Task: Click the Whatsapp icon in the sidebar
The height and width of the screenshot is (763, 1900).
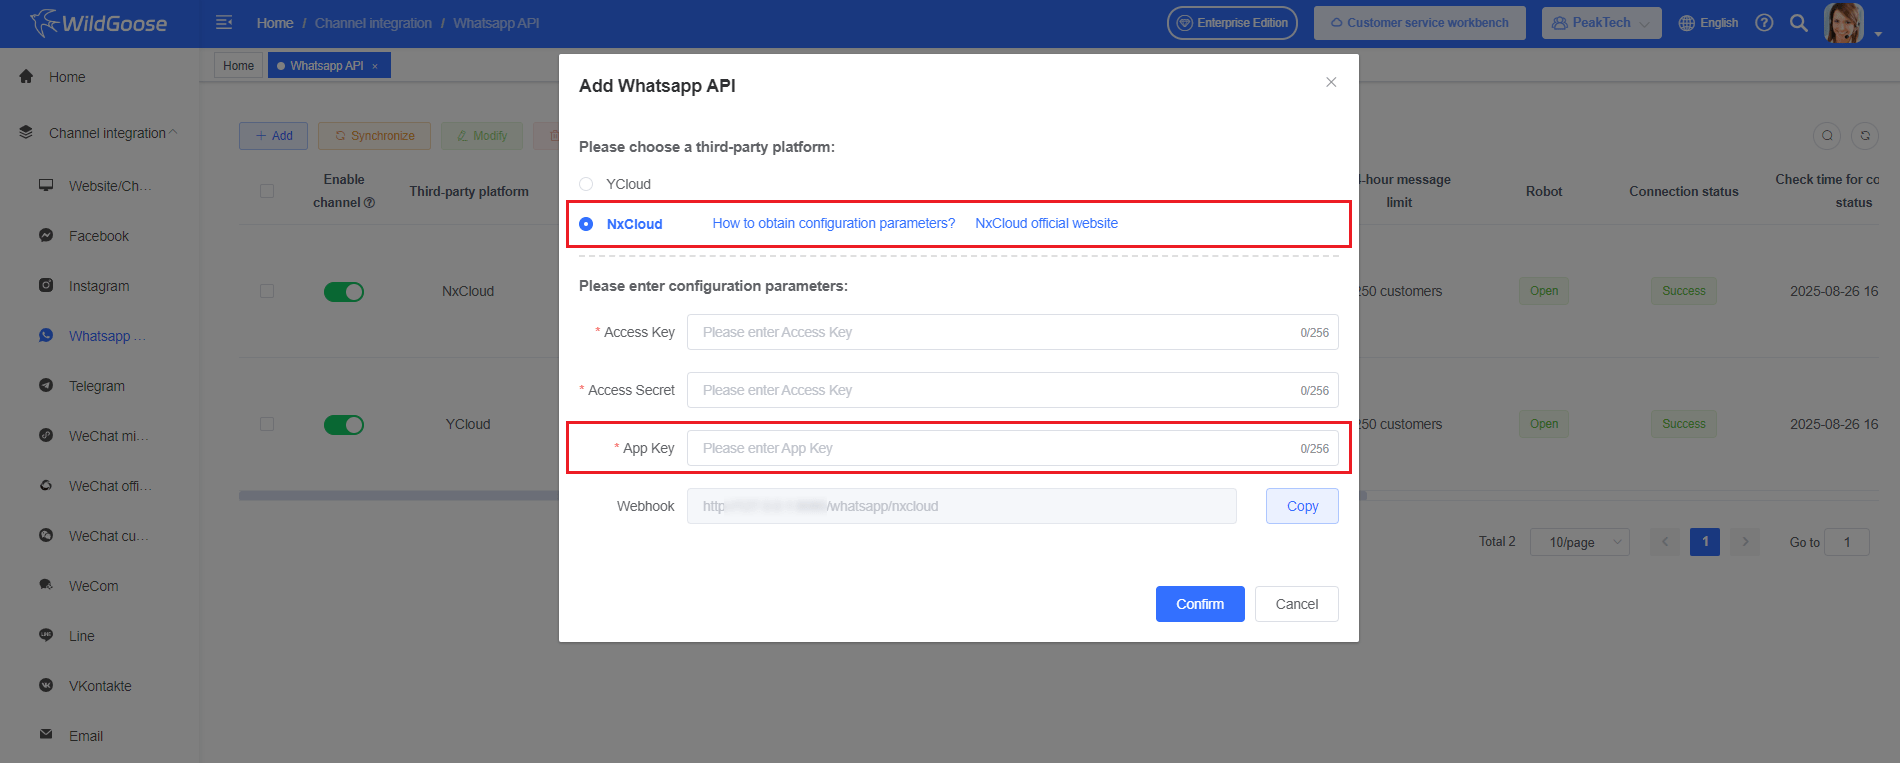Action: pos(46,335)
